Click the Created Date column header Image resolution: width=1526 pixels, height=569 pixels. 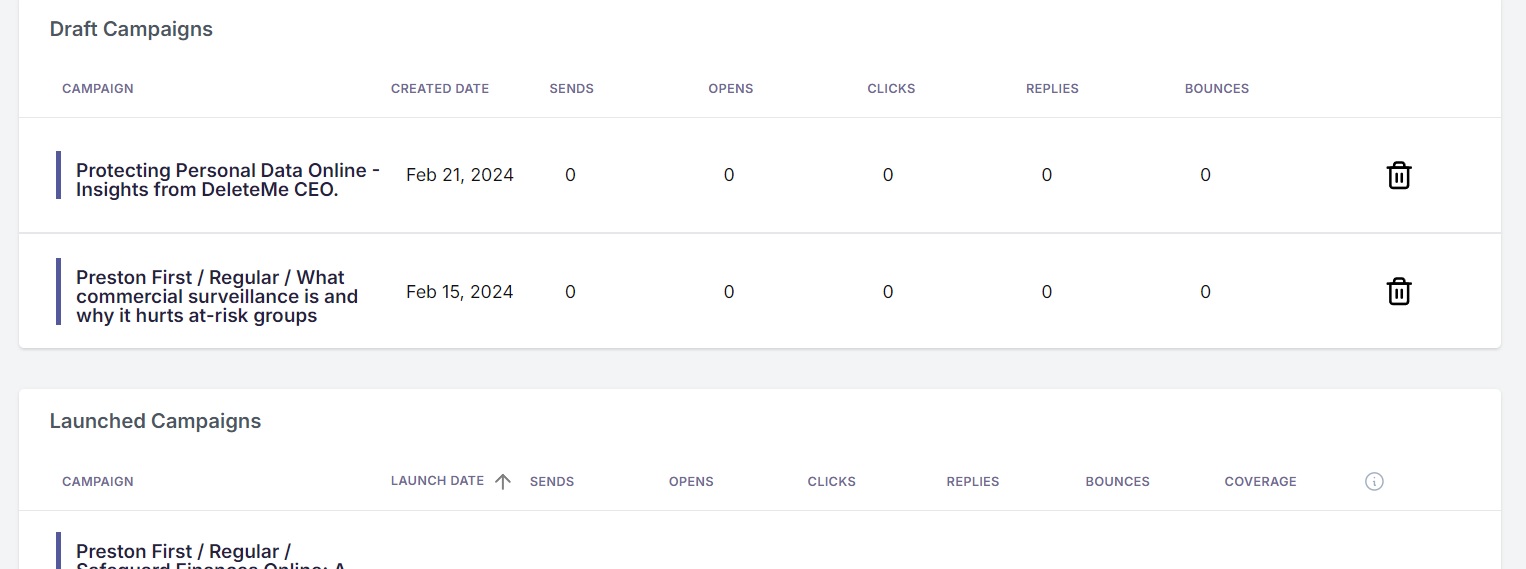coord(440,88)
